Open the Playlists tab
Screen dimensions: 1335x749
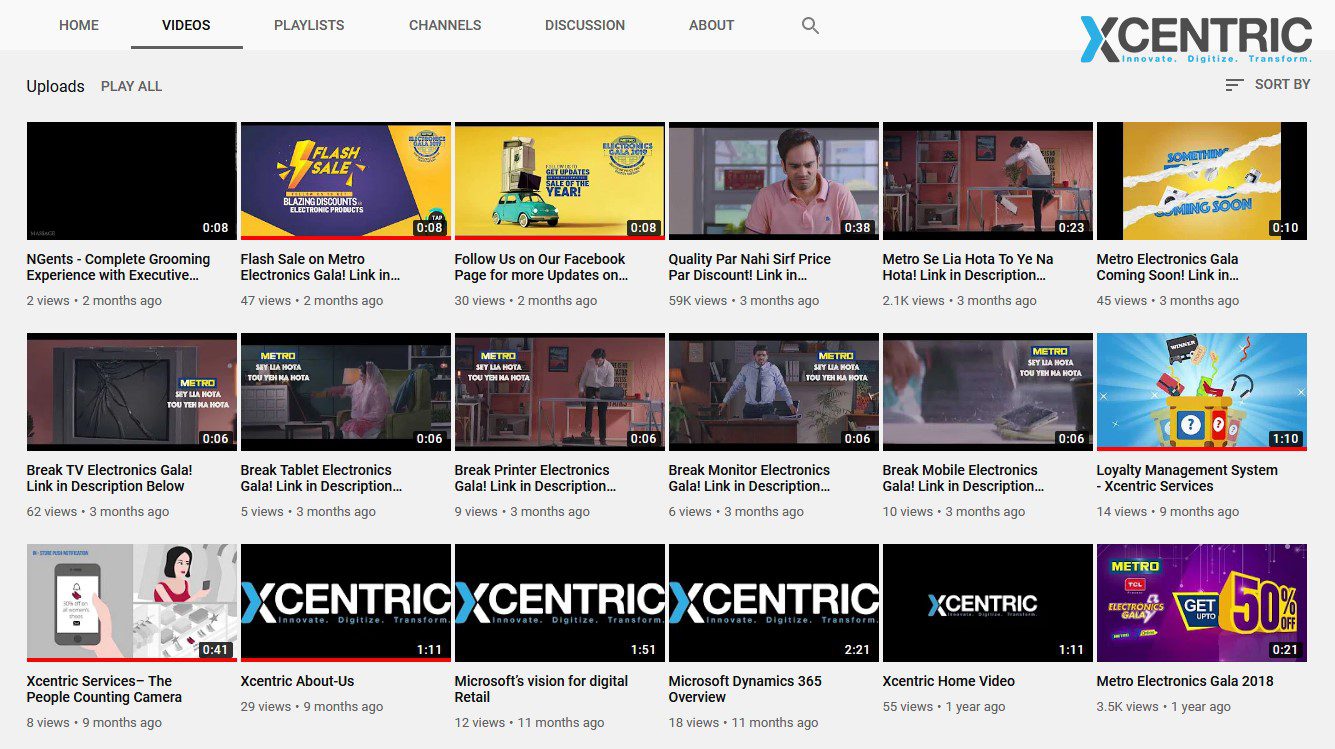309,25
